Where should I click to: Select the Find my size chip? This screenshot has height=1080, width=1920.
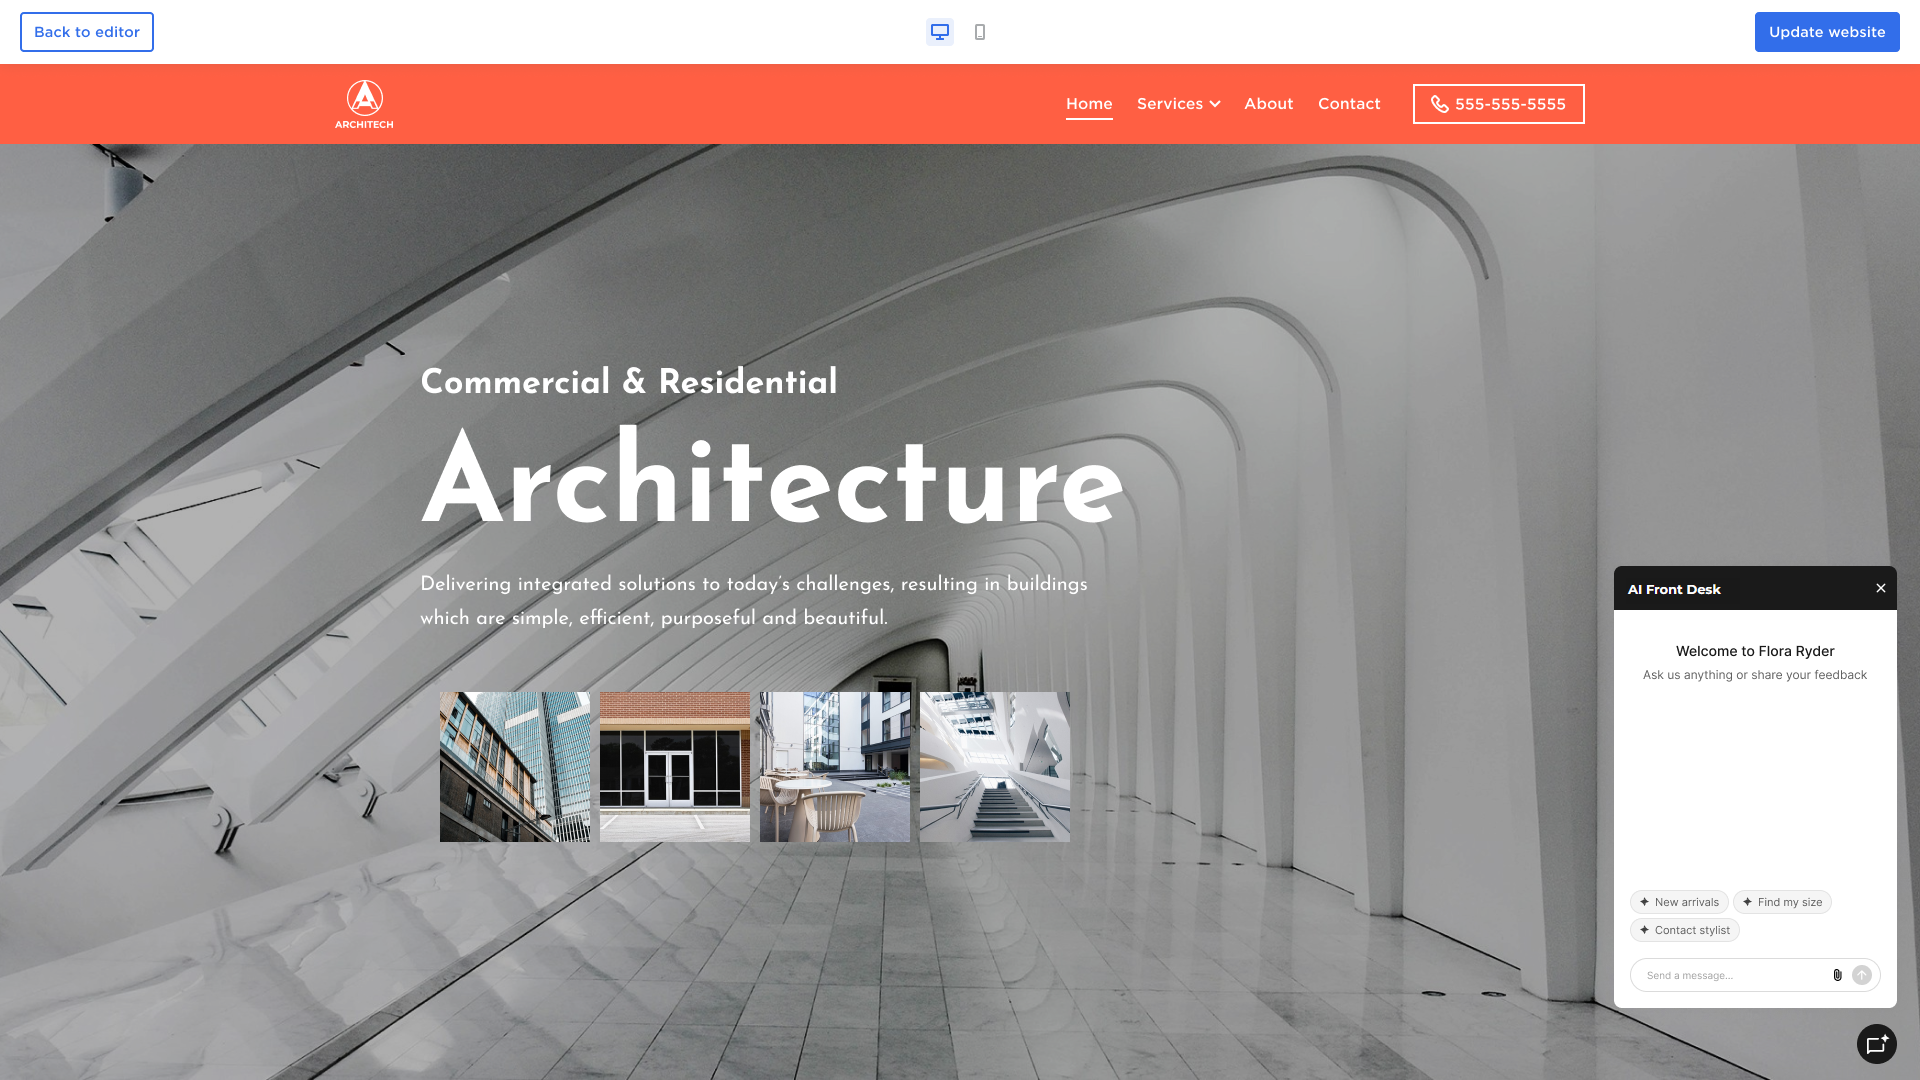(1781, 902)
